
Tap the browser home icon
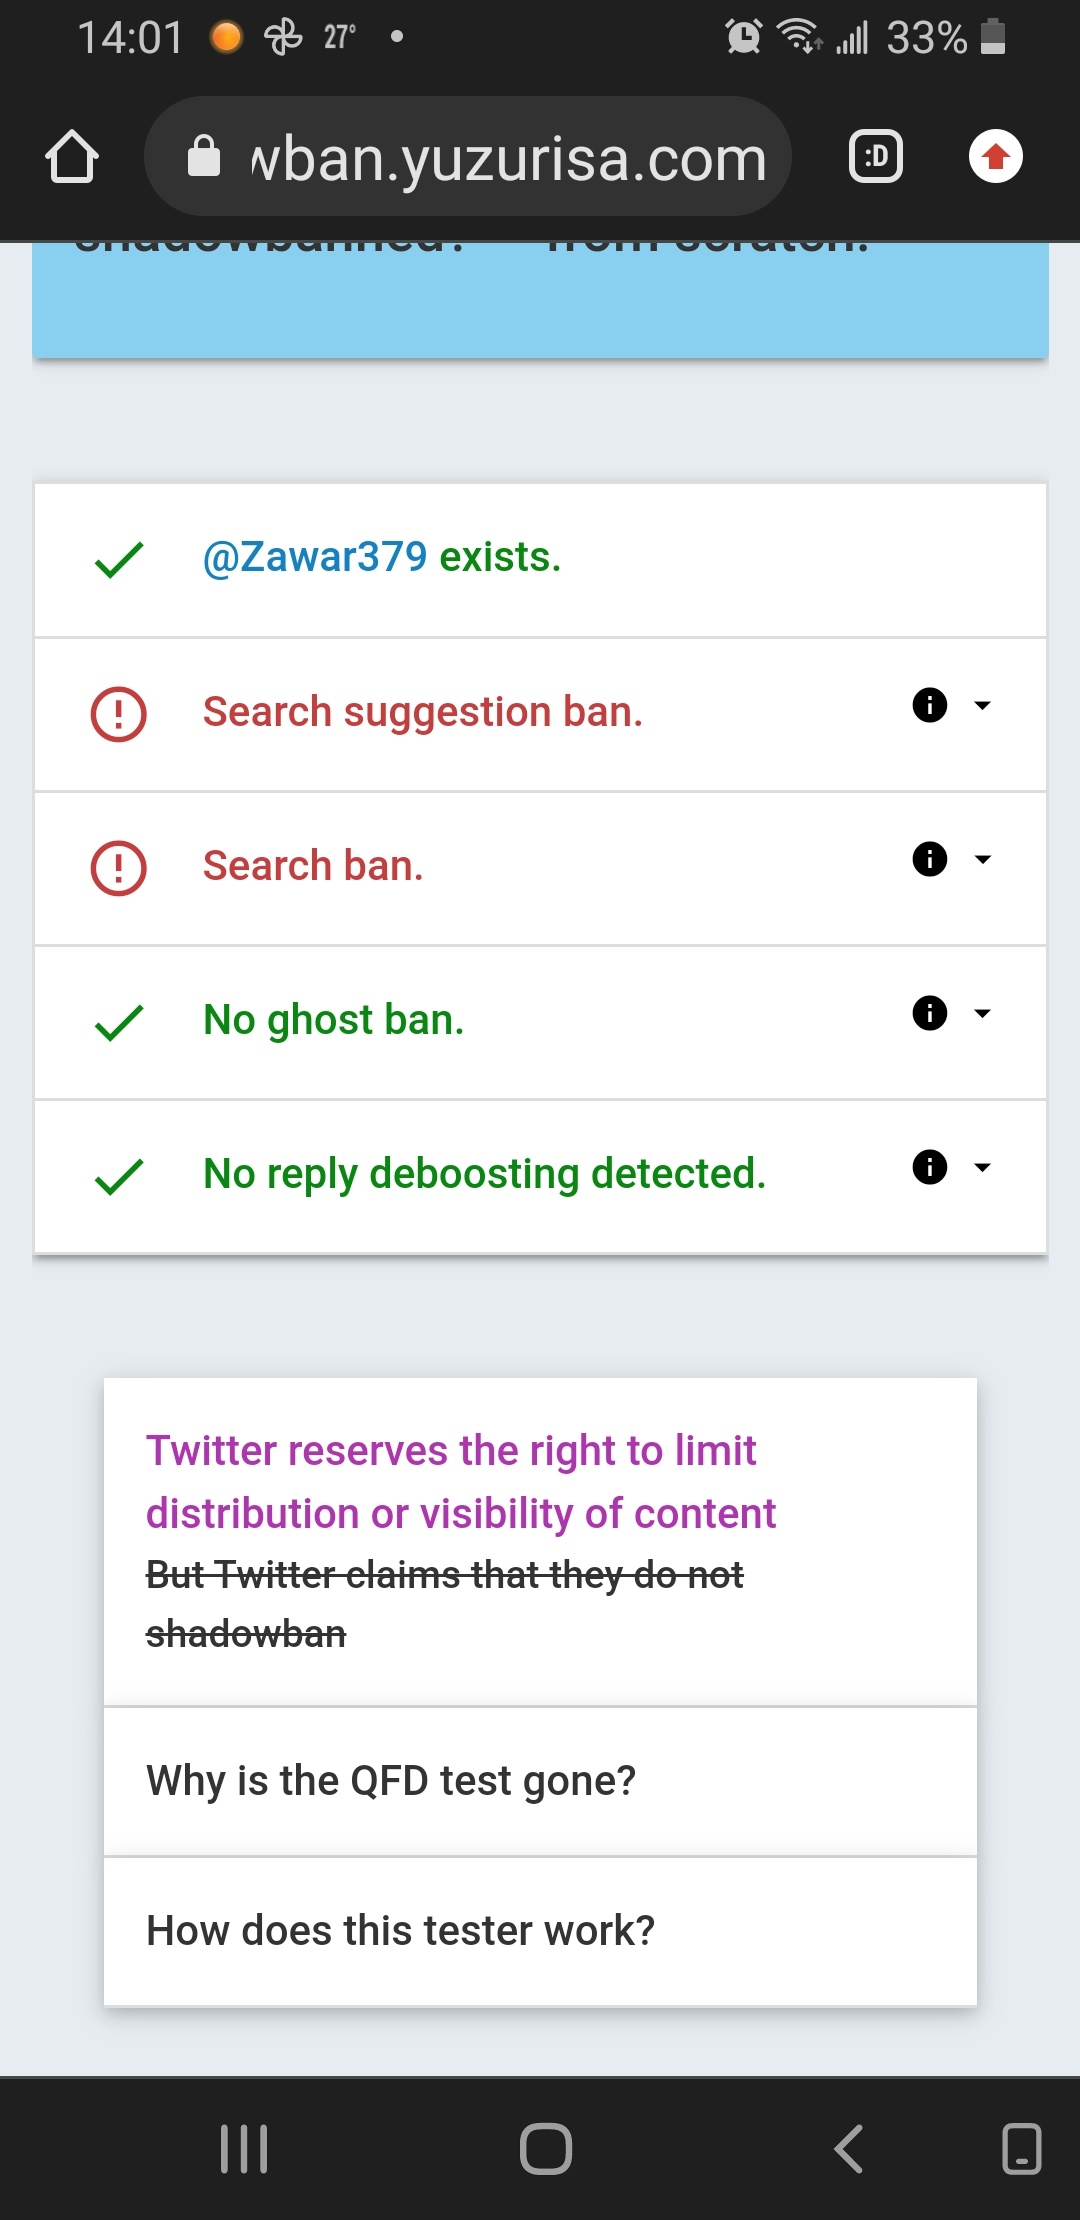pos(72,157)
